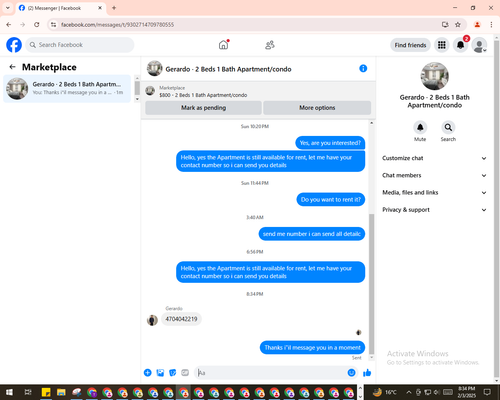This screenshot has height=400, width=500.
Task: Click the 'Thanks i'll message you' bubble
Action: pos(312,348)
